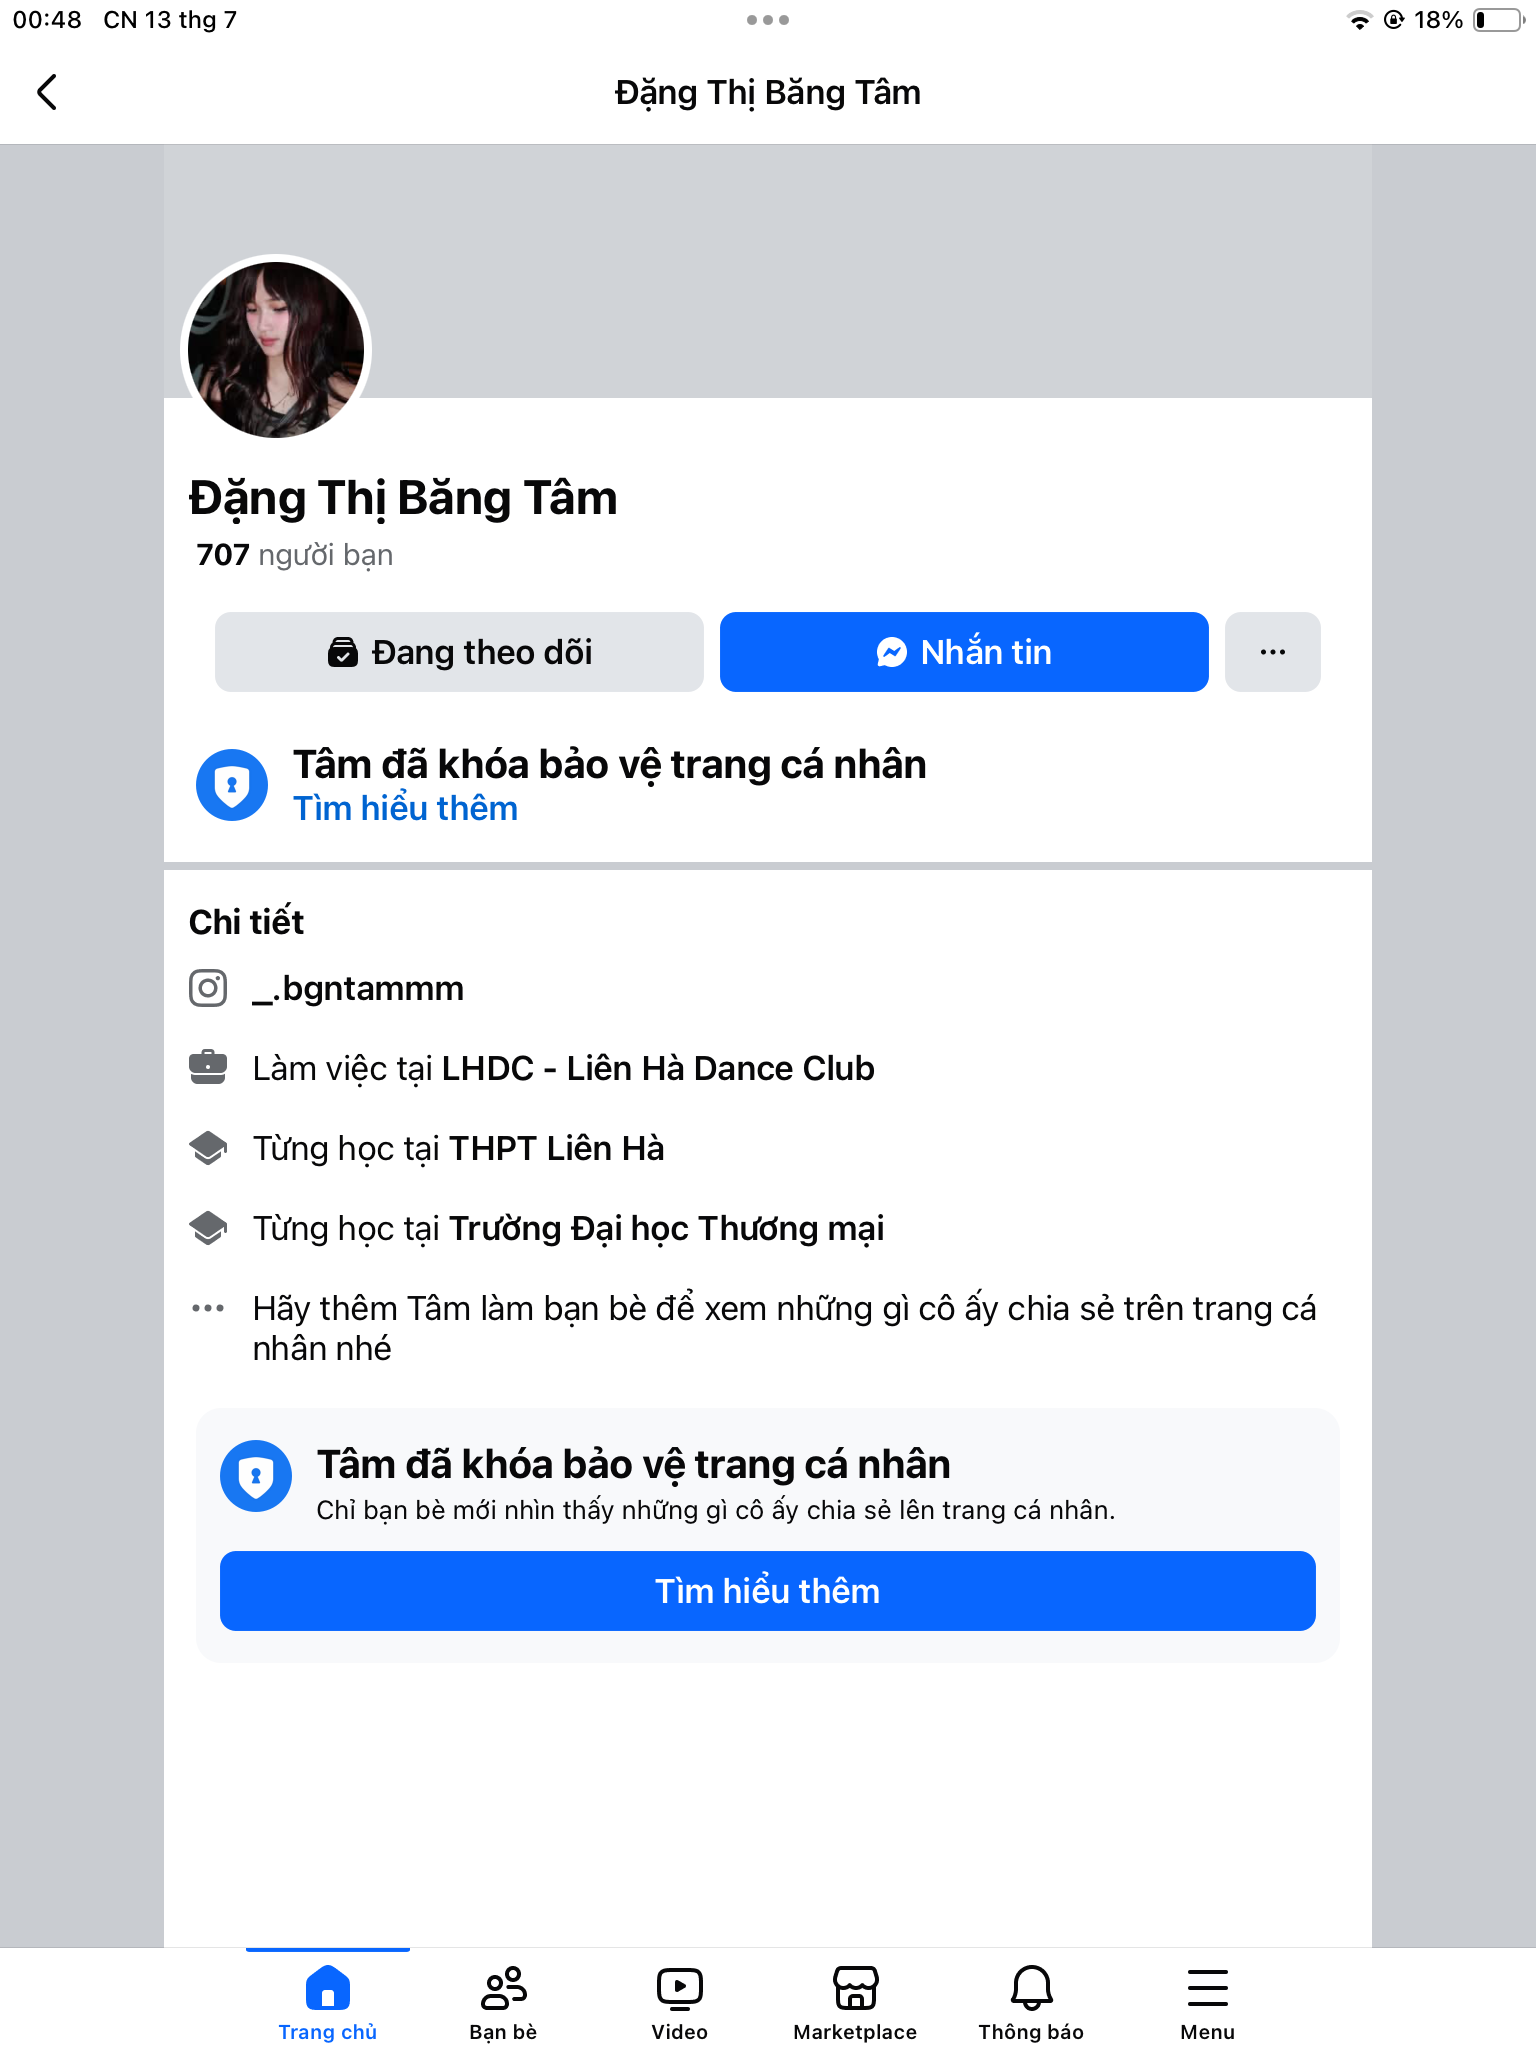This screenshot has height=2048, width=1536.
Task: Tap the large blue Tìm hiểu thêm button
Action: pyautogui.click(x=767, y=1591)
